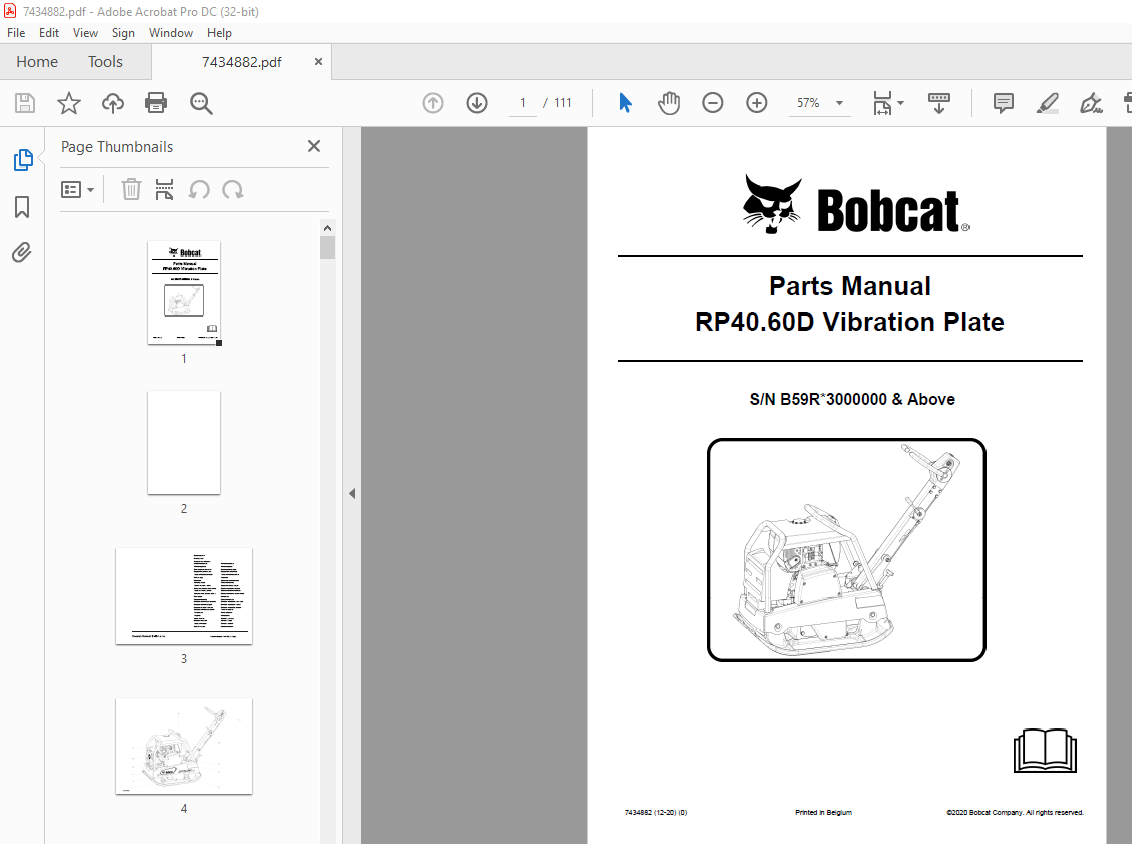Print the document with the printer icon
1132x844 pixels.
(x=156, y=103)
